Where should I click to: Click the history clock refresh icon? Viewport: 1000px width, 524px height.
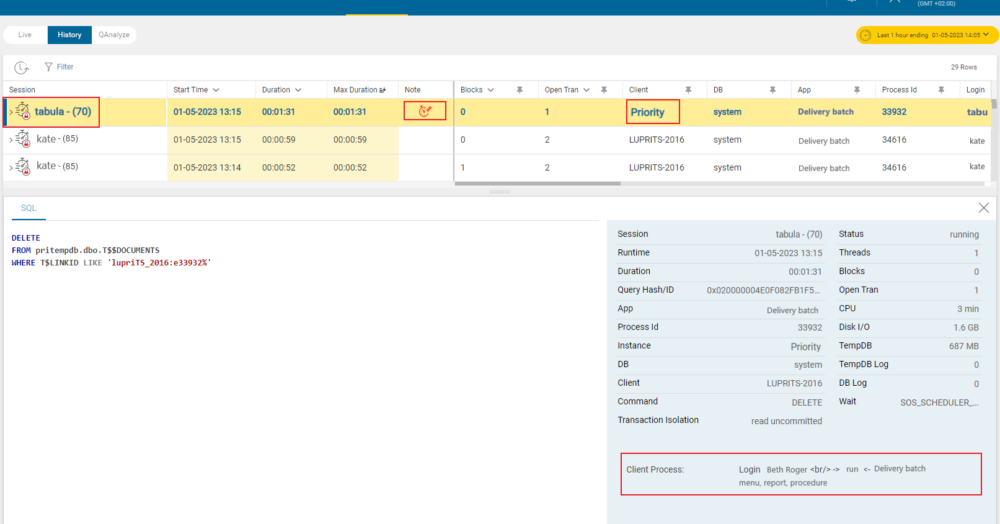(x=21, y=67)
